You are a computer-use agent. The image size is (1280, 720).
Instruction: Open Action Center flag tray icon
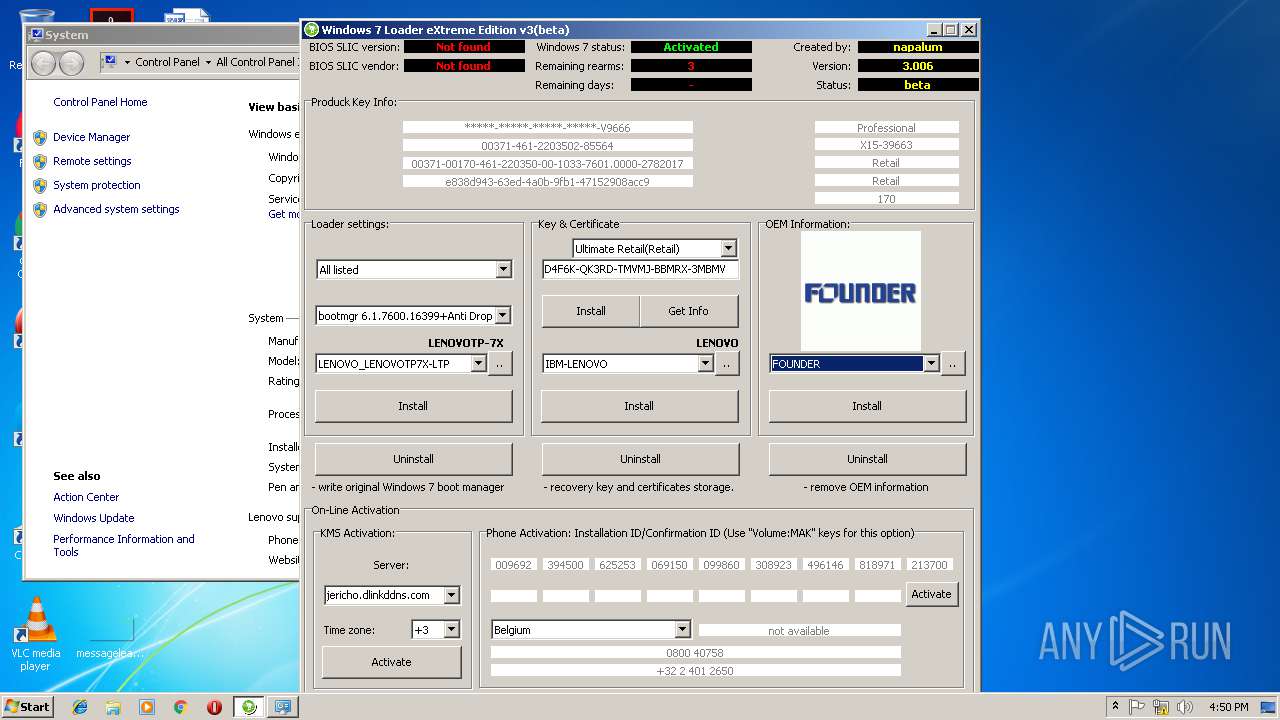click(1138, 707)
